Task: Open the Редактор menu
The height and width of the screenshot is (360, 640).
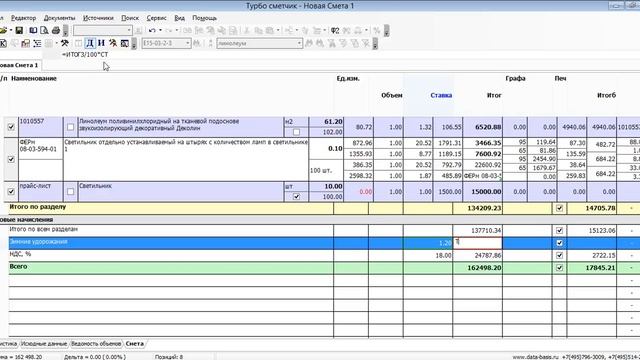Action: click(23, 18)
